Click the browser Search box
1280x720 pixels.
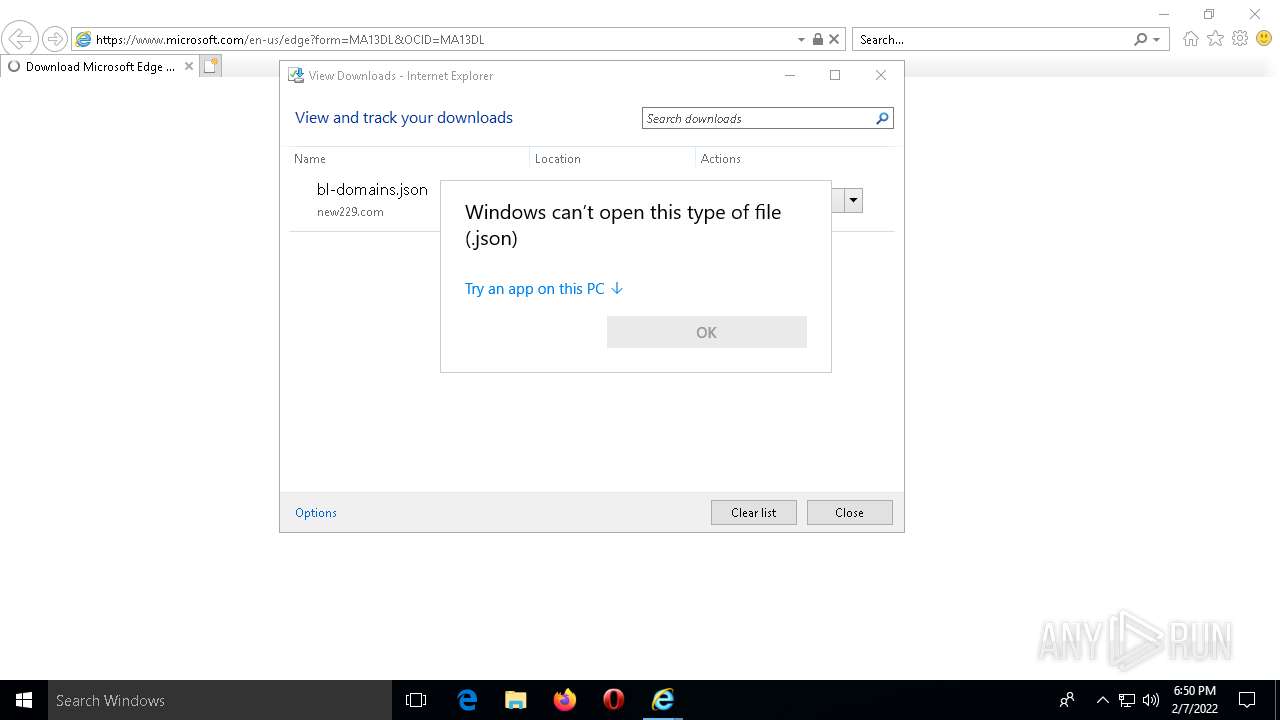[x=992, y=39]
